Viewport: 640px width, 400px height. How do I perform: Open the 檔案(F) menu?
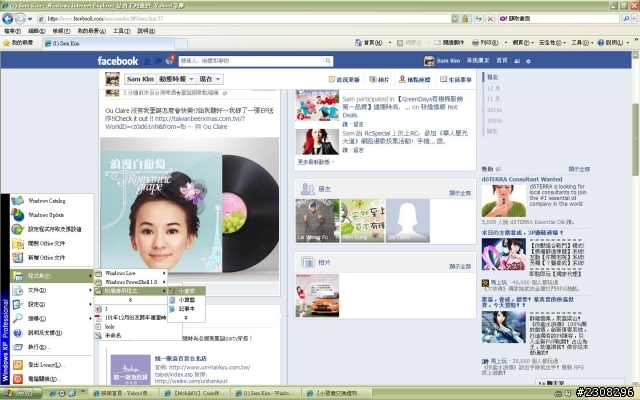[12, 31]
